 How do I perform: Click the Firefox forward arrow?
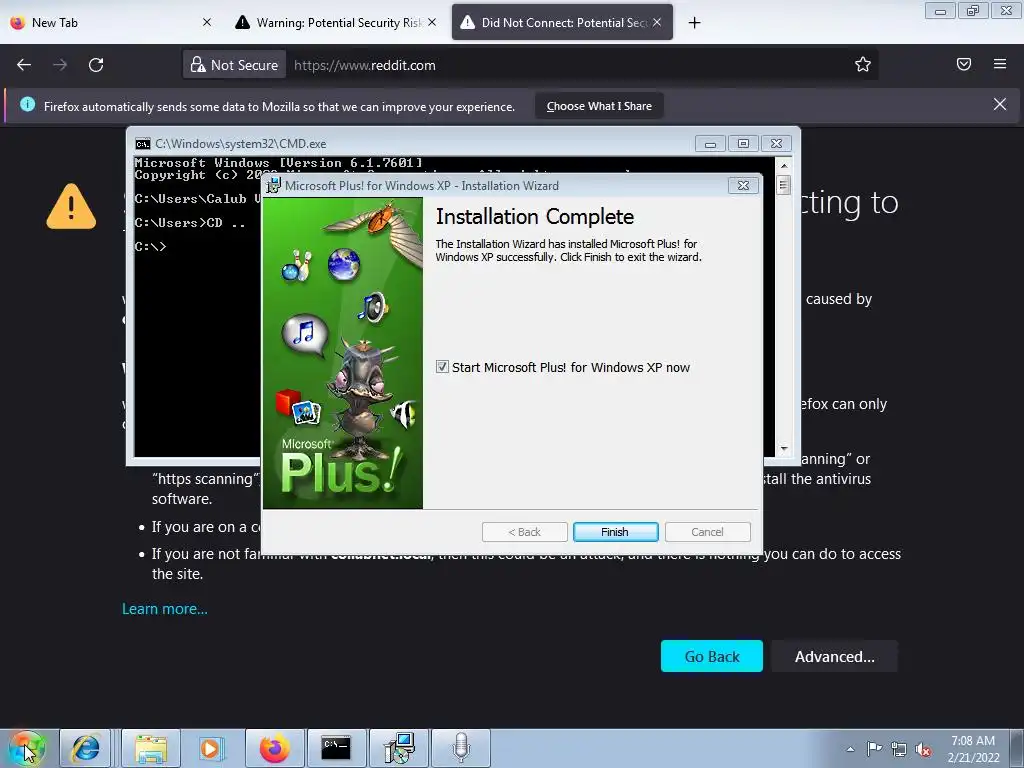[x=60, y=65]
